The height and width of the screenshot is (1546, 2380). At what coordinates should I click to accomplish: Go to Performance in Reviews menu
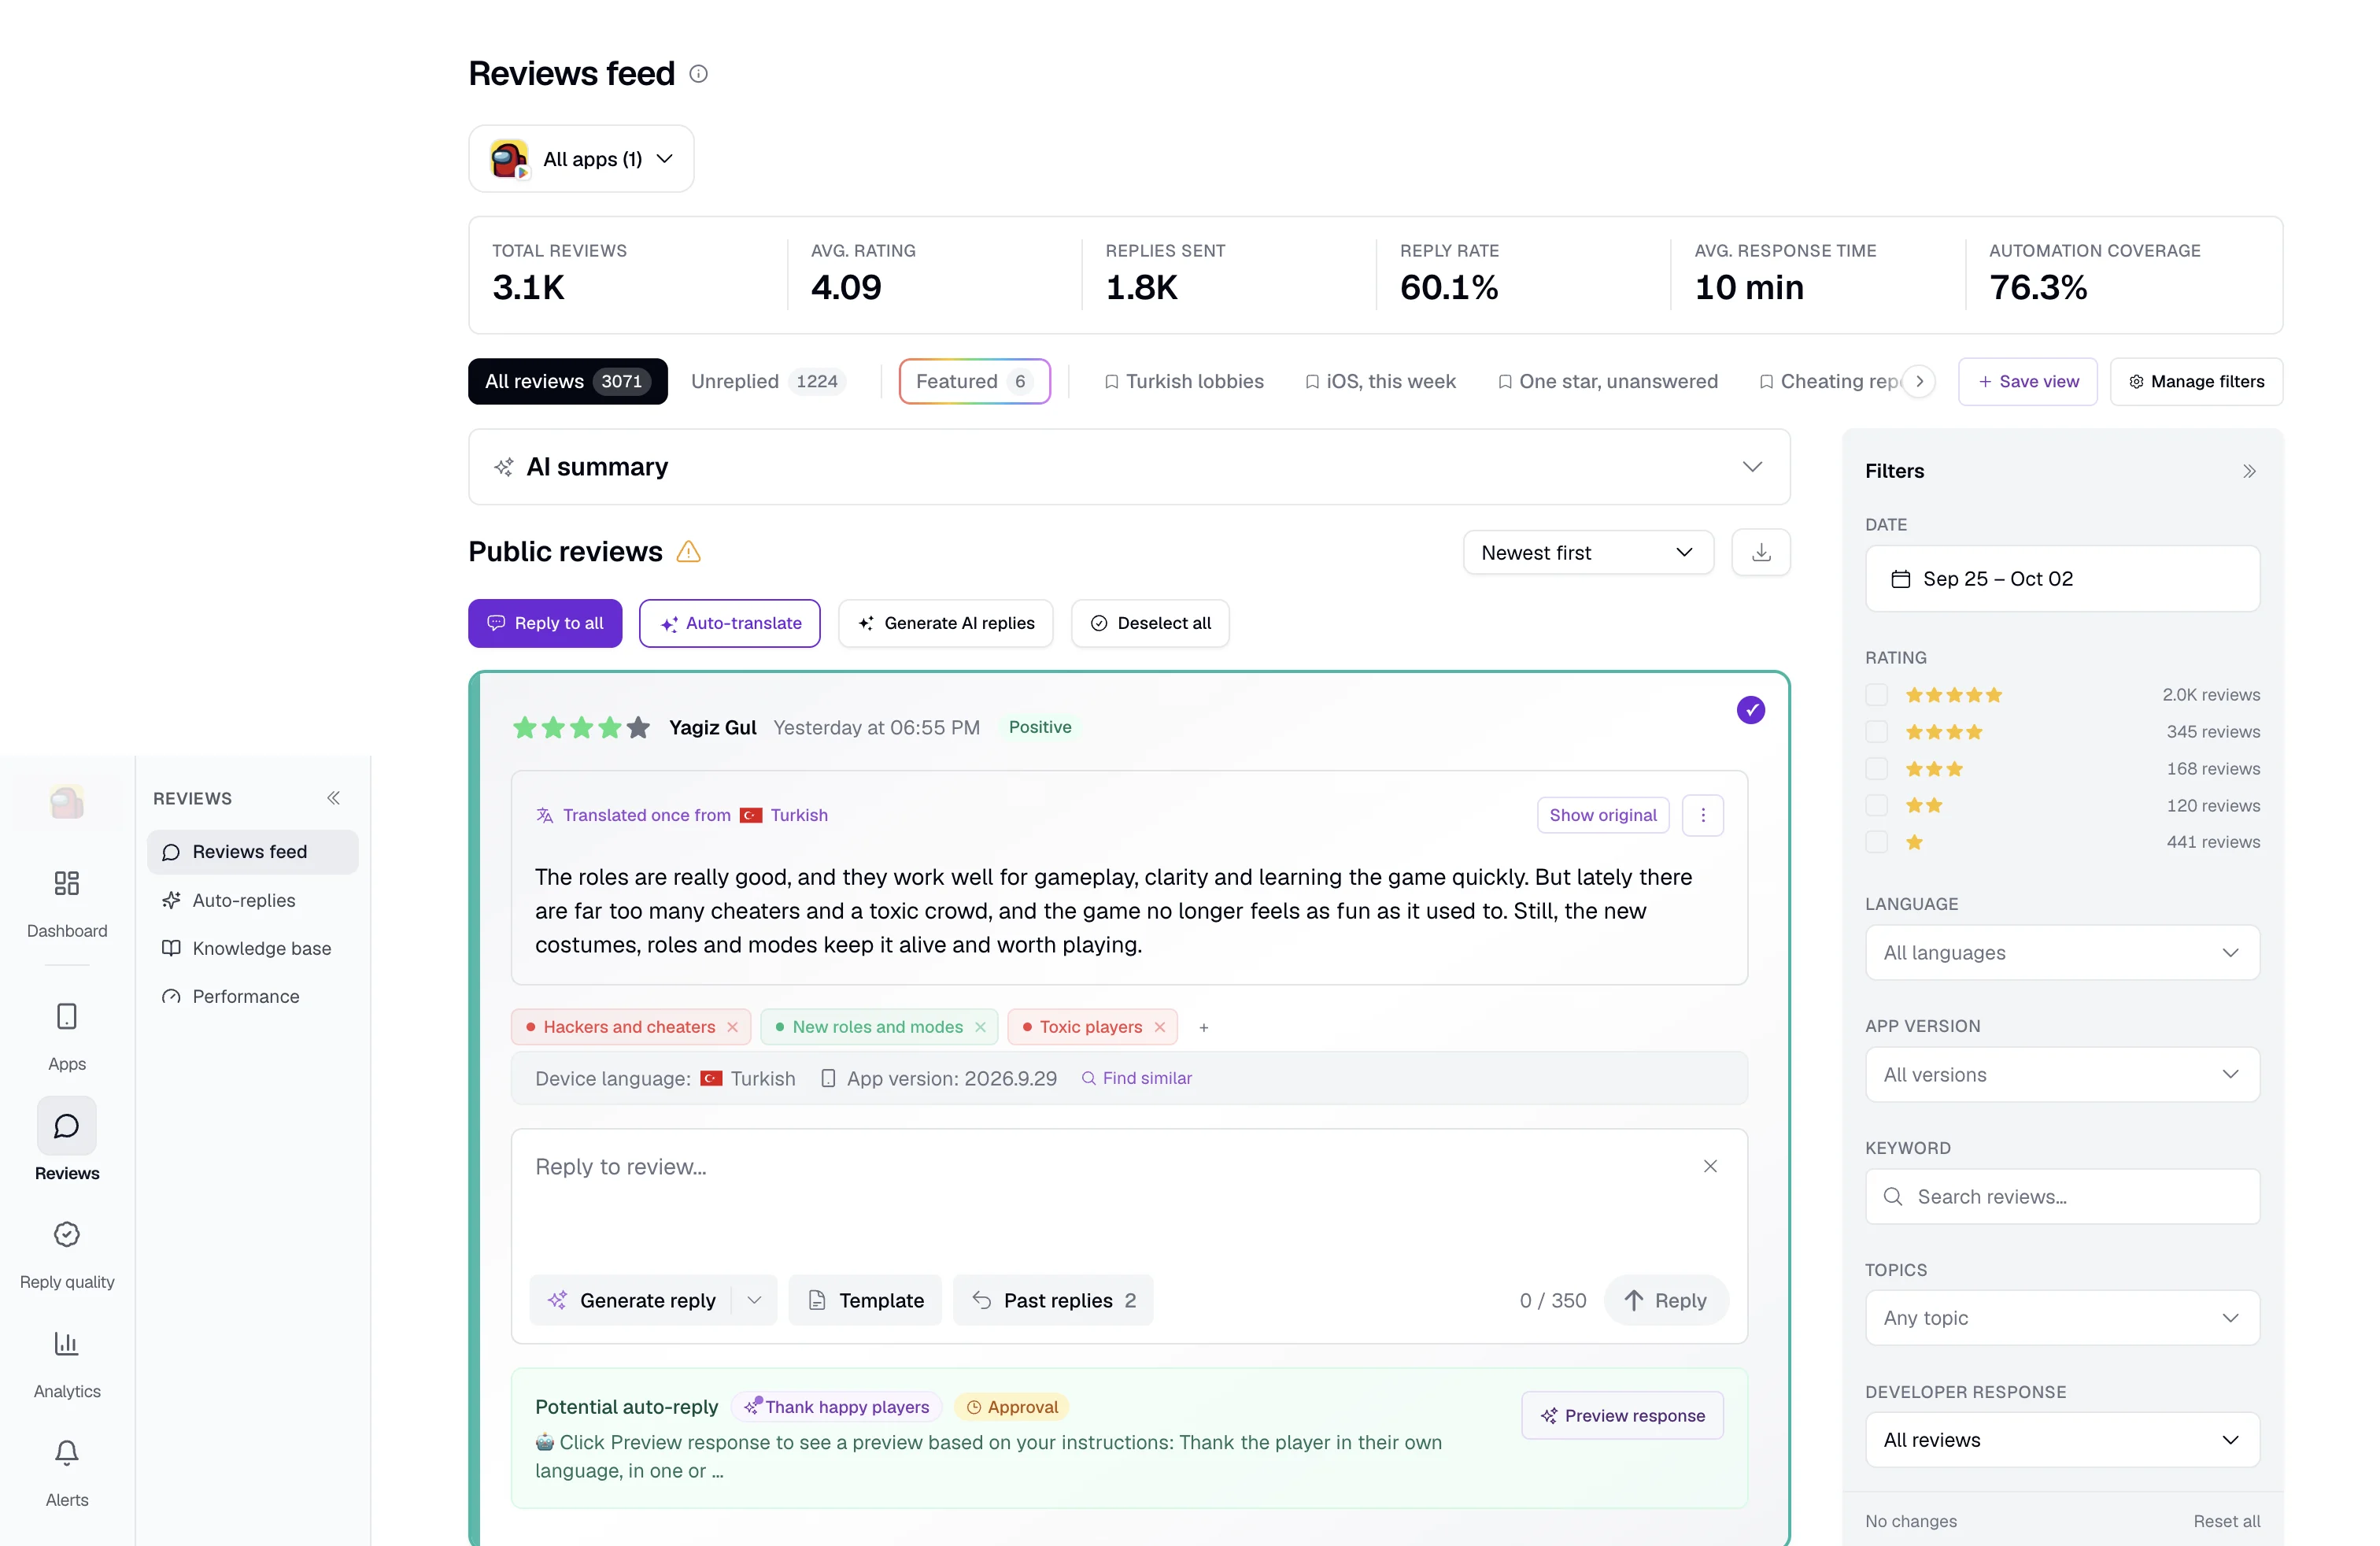tap(253, 996)
